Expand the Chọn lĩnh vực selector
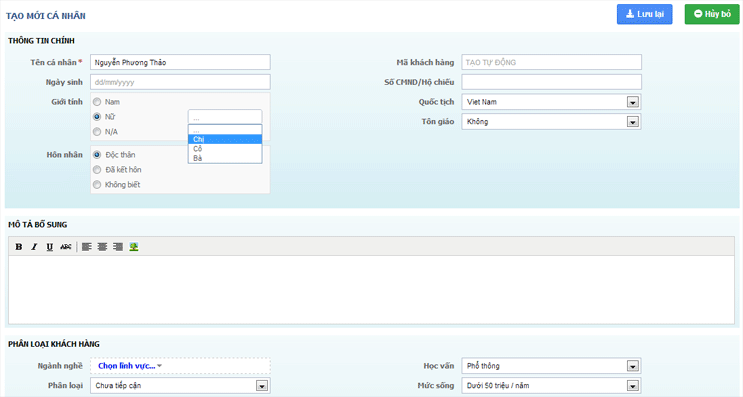 [130, 366]
